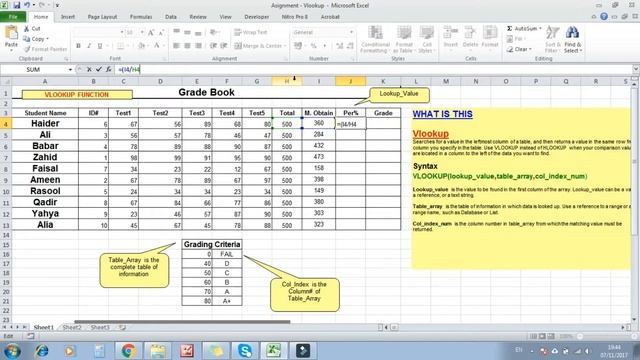Expand the AutoSum dropdown arrow
The height and width of the screenshot is (360, 640).
(x=540, y=29)
